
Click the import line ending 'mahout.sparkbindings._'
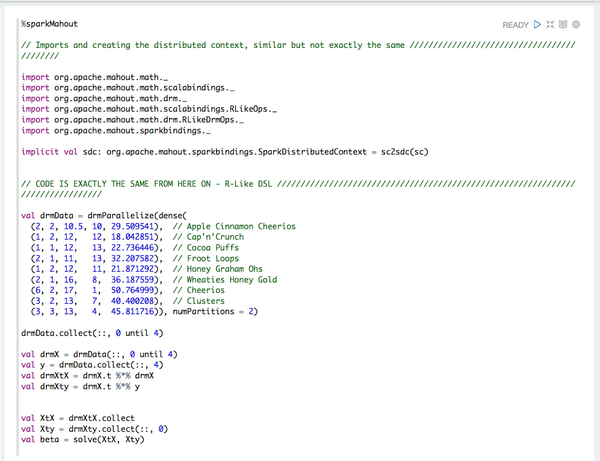[x=116, y=131]
